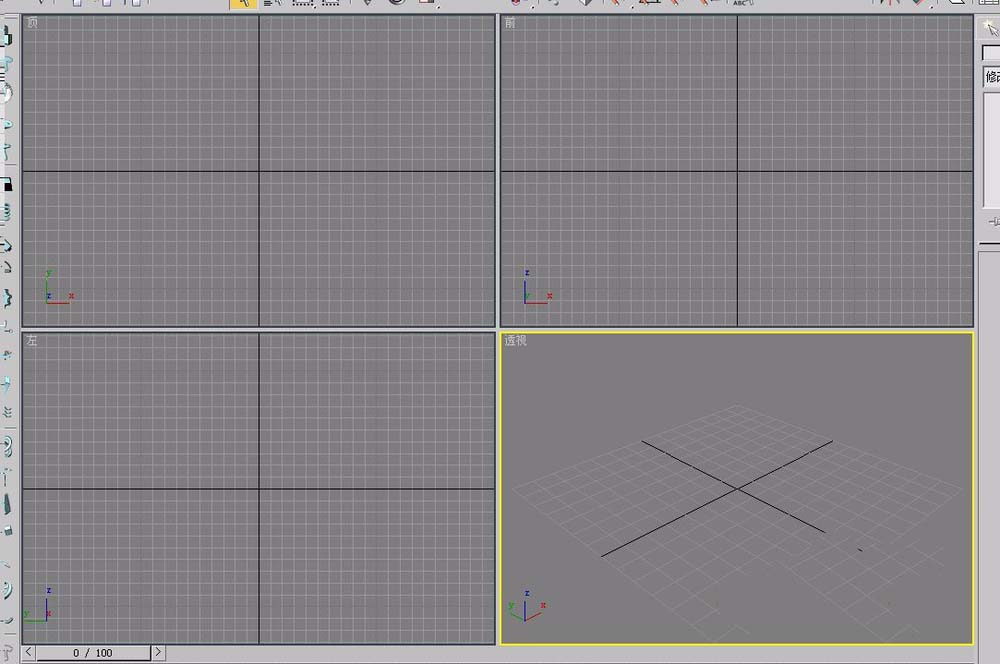
Task: Activate the Select Object arrow tool
Action: [245, 4]
